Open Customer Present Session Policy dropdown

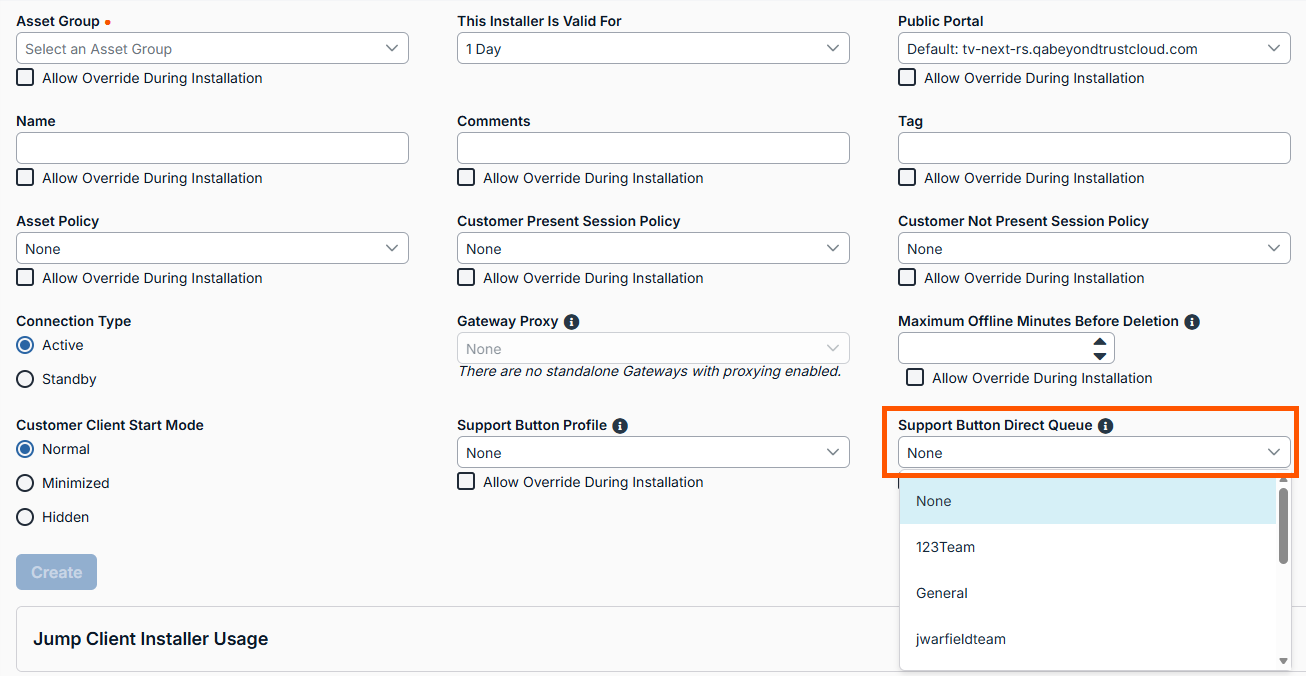coord(653,249)
